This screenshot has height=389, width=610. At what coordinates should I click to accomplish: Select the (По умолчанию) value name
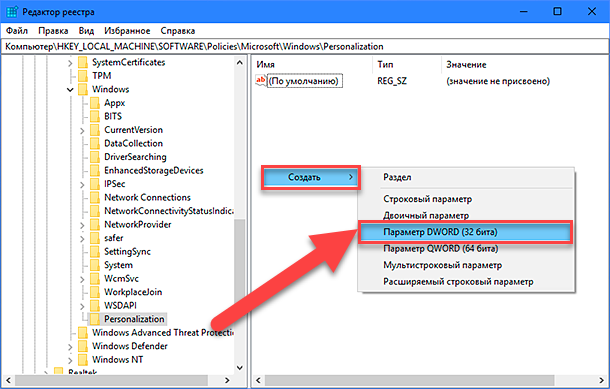pos(305,81)
